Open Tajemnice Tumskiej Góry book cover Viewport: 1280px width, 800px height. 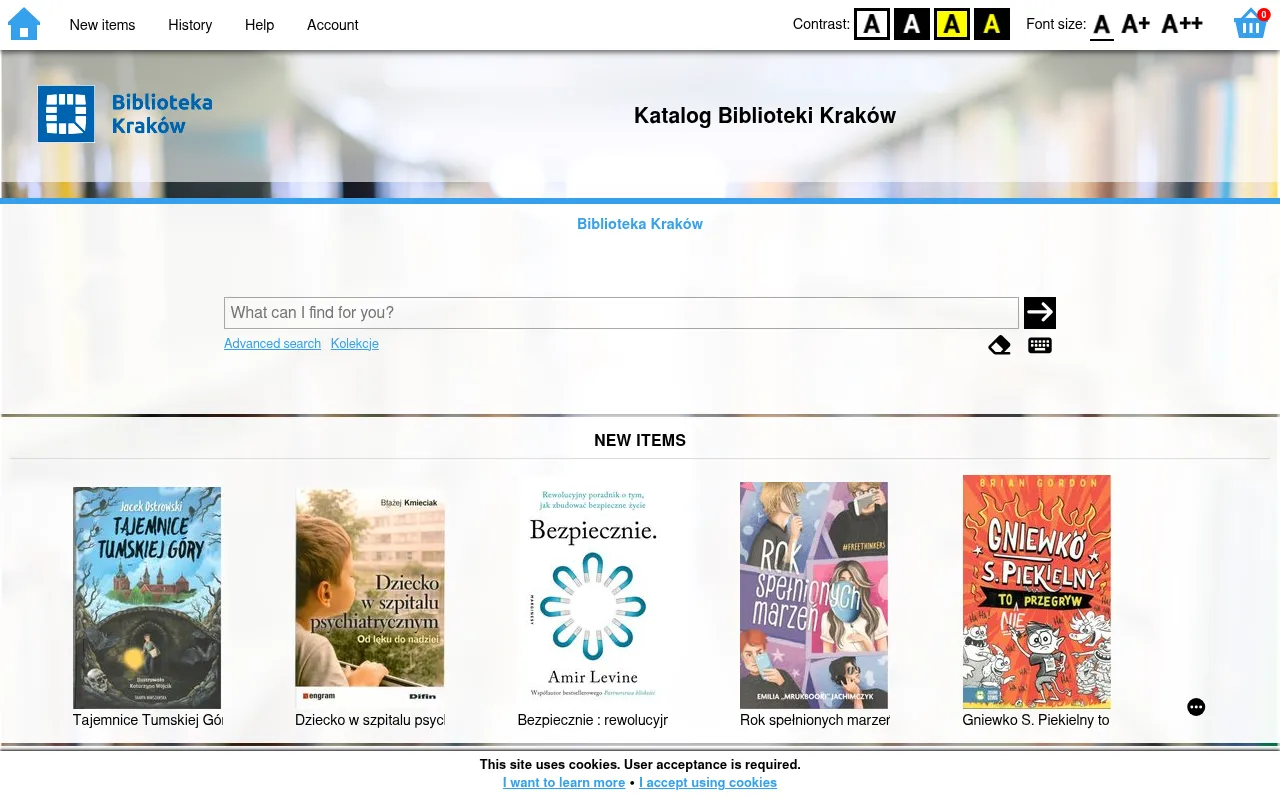point(147,598)
